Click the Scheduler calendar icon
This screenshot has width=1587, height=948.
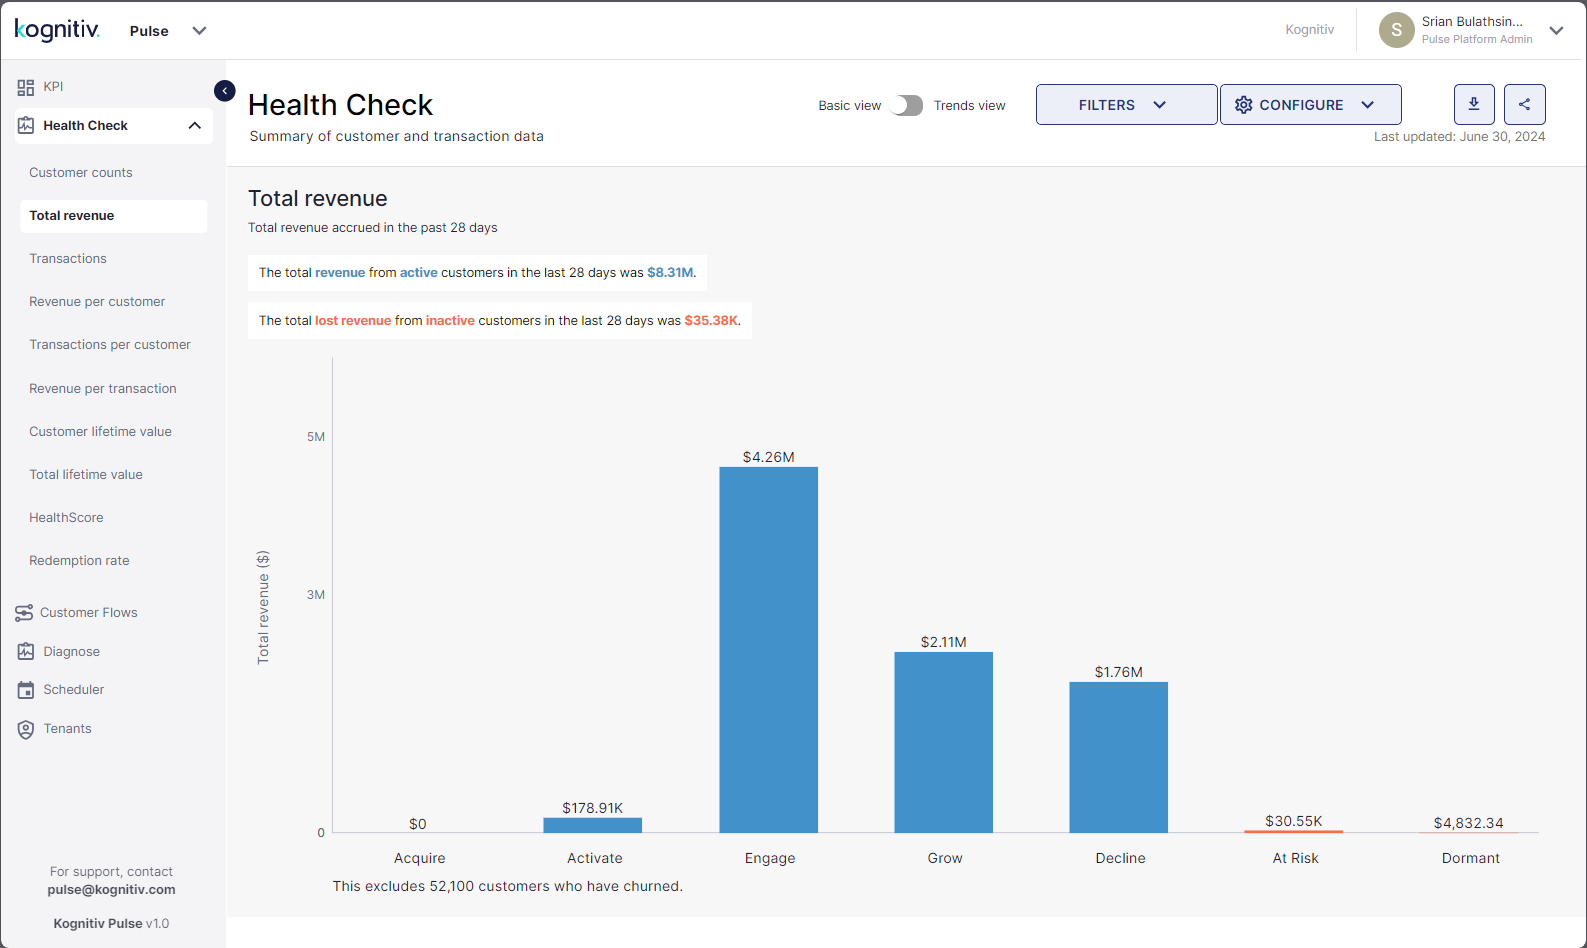click(x=26, y=690)
